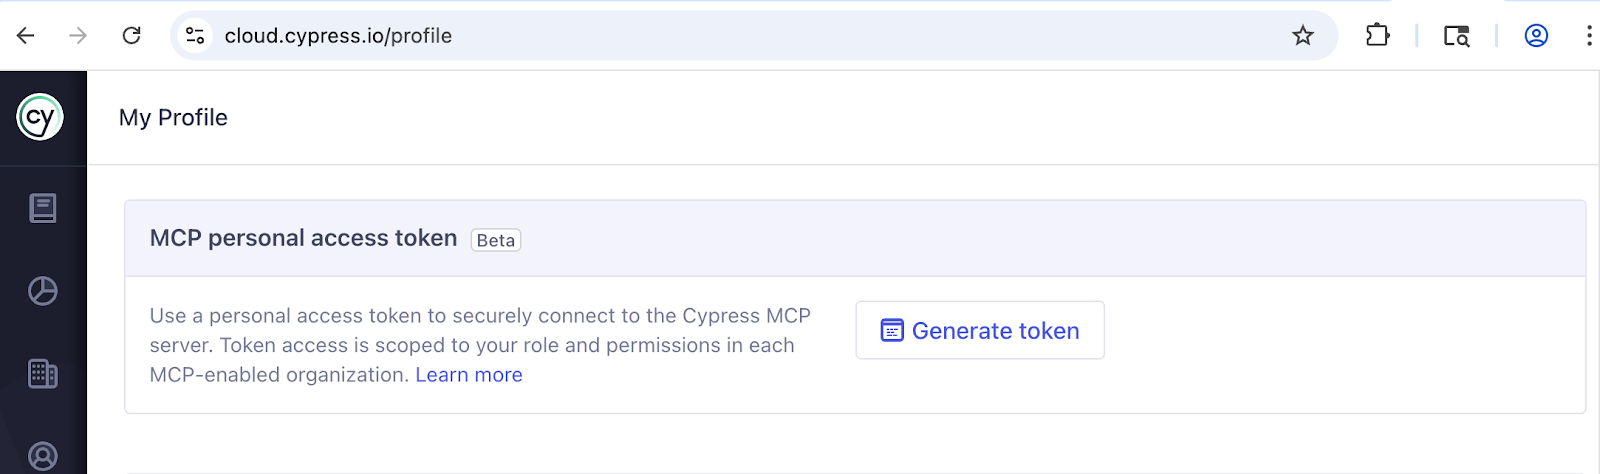Click the cloud.cypress.io/profile address bar

click(x=700, y=36)
